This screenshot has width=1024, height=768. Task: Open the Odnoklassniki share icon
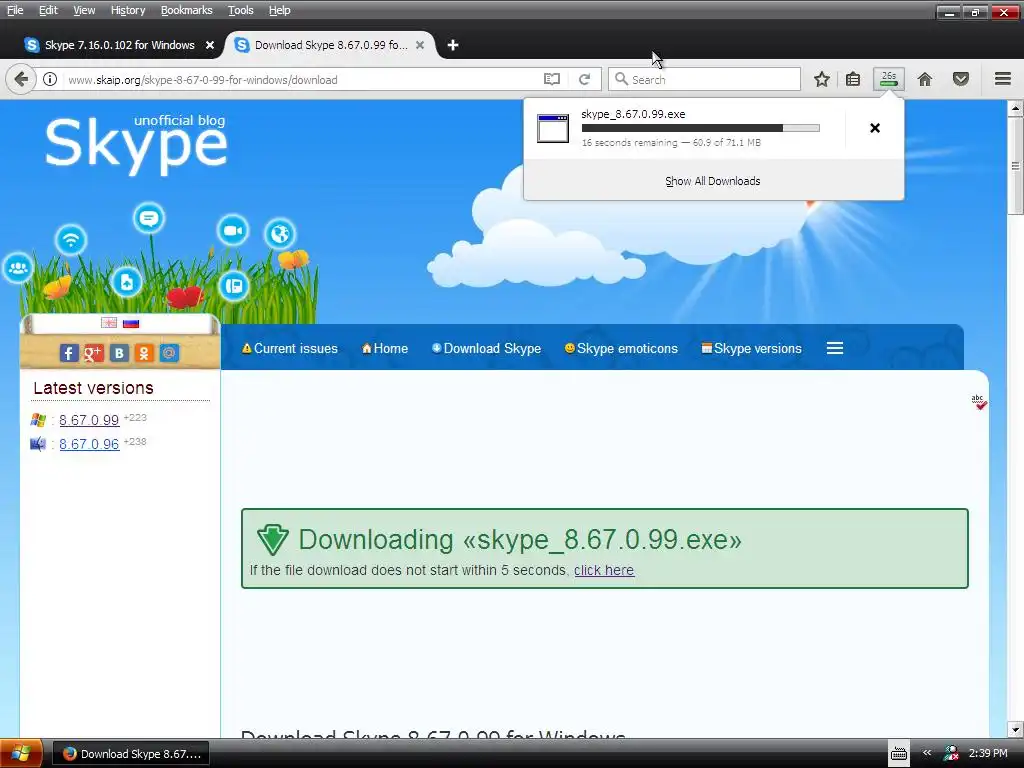144,353
